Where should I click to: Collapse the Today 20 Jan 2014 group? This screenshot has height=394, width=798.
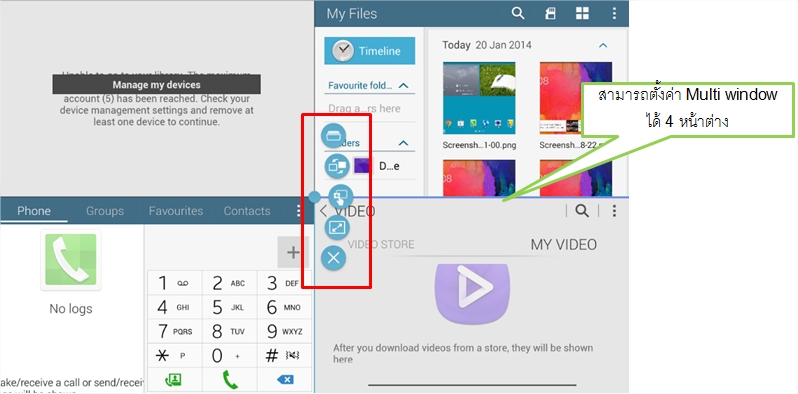pyautogui.click(x=603, y=45)
